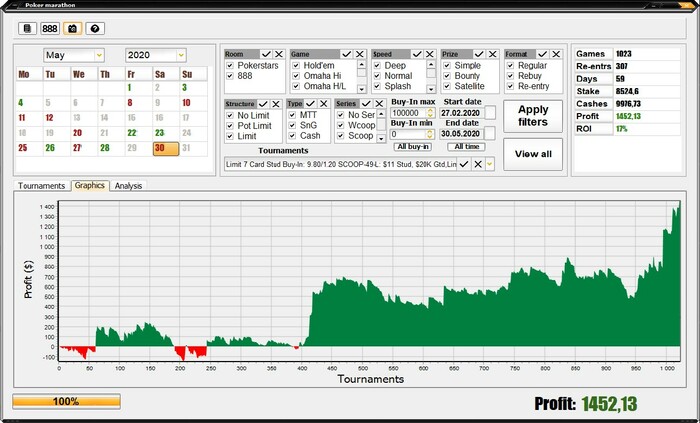Switch to the Analysis tab

128,186
